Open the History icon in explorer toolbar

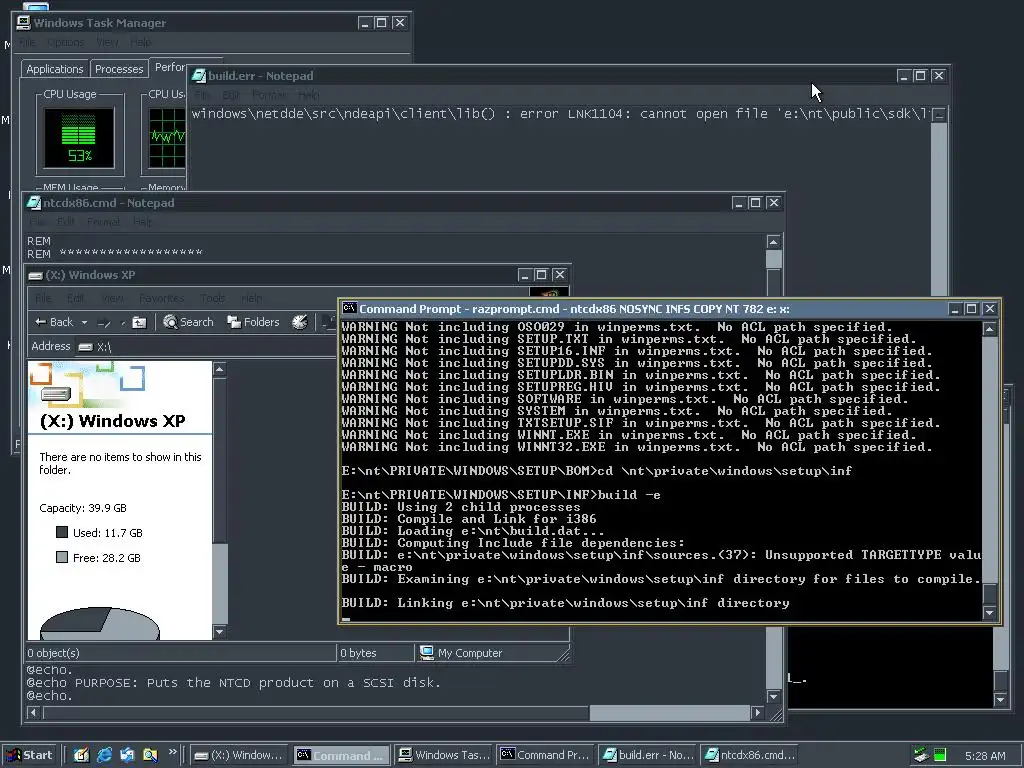[300, 322]
